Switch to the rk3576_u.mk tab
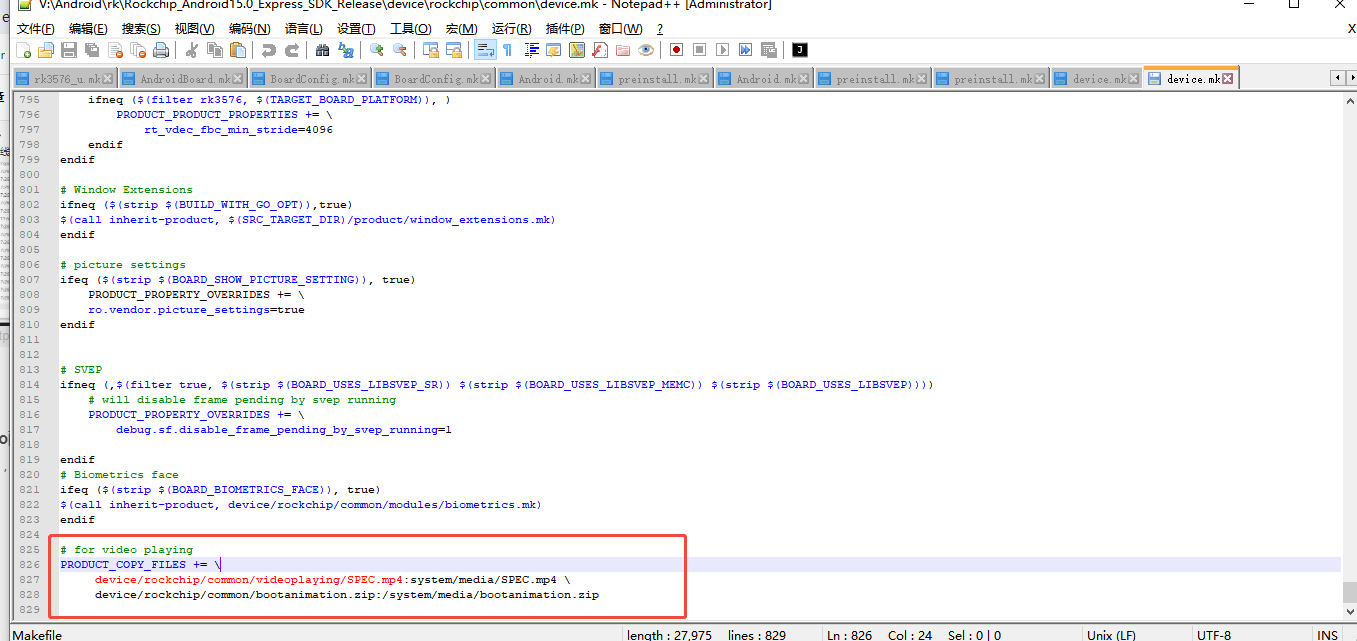 (65, 79)
